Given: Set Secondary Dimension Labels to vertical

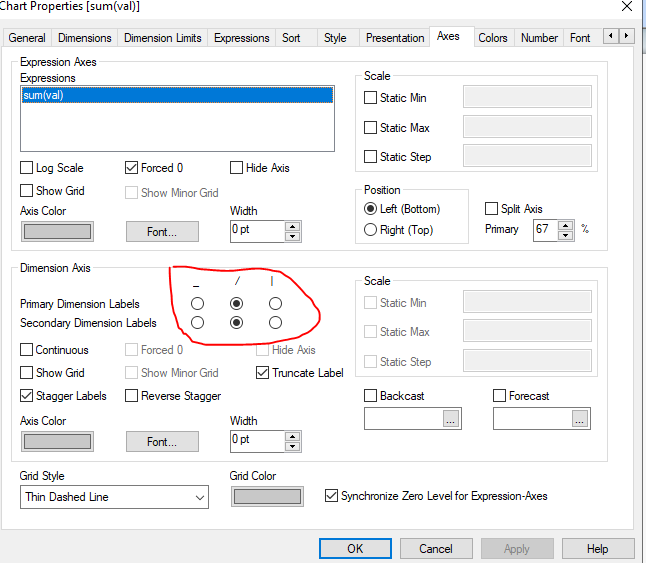Looking at the screenshot, I should 275,322.
